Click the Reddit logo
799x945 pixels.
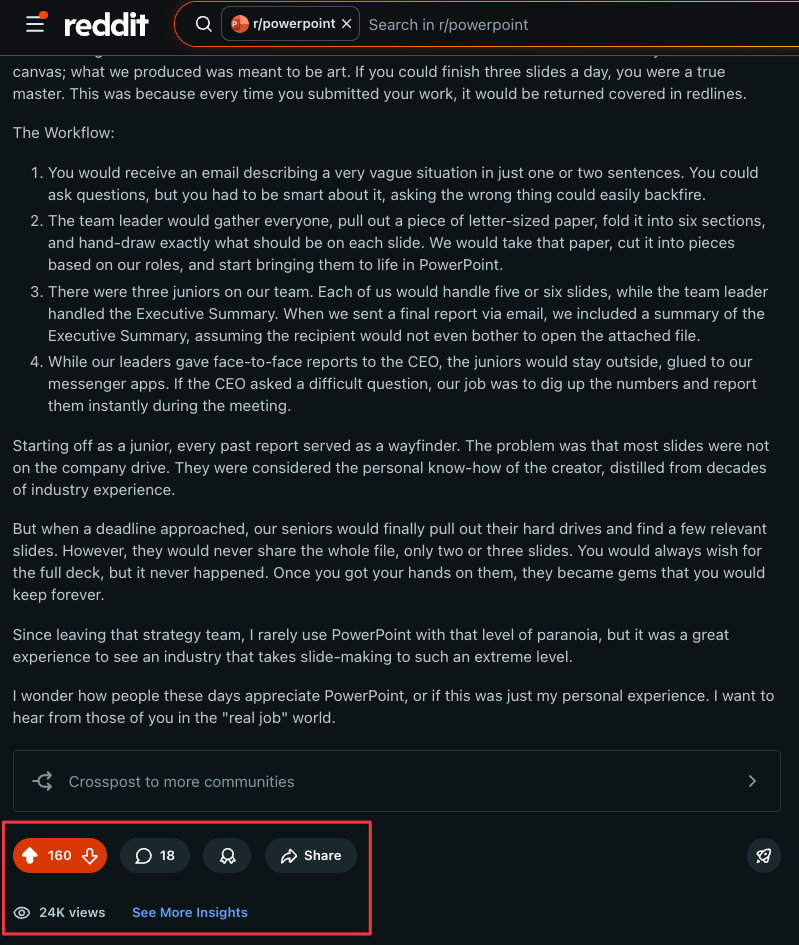pyautogui.click(x=106, y=25)
